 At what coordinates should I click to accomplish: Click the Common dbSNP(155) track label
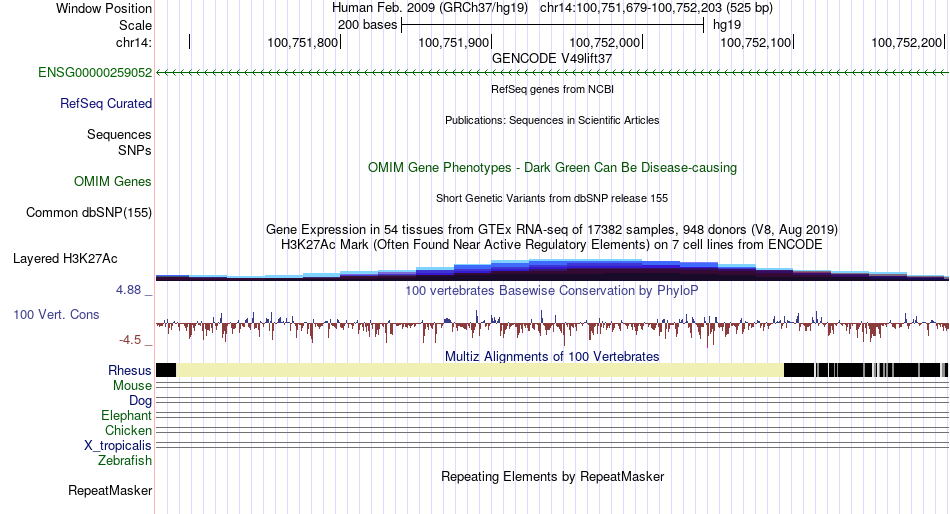point(89,213)
